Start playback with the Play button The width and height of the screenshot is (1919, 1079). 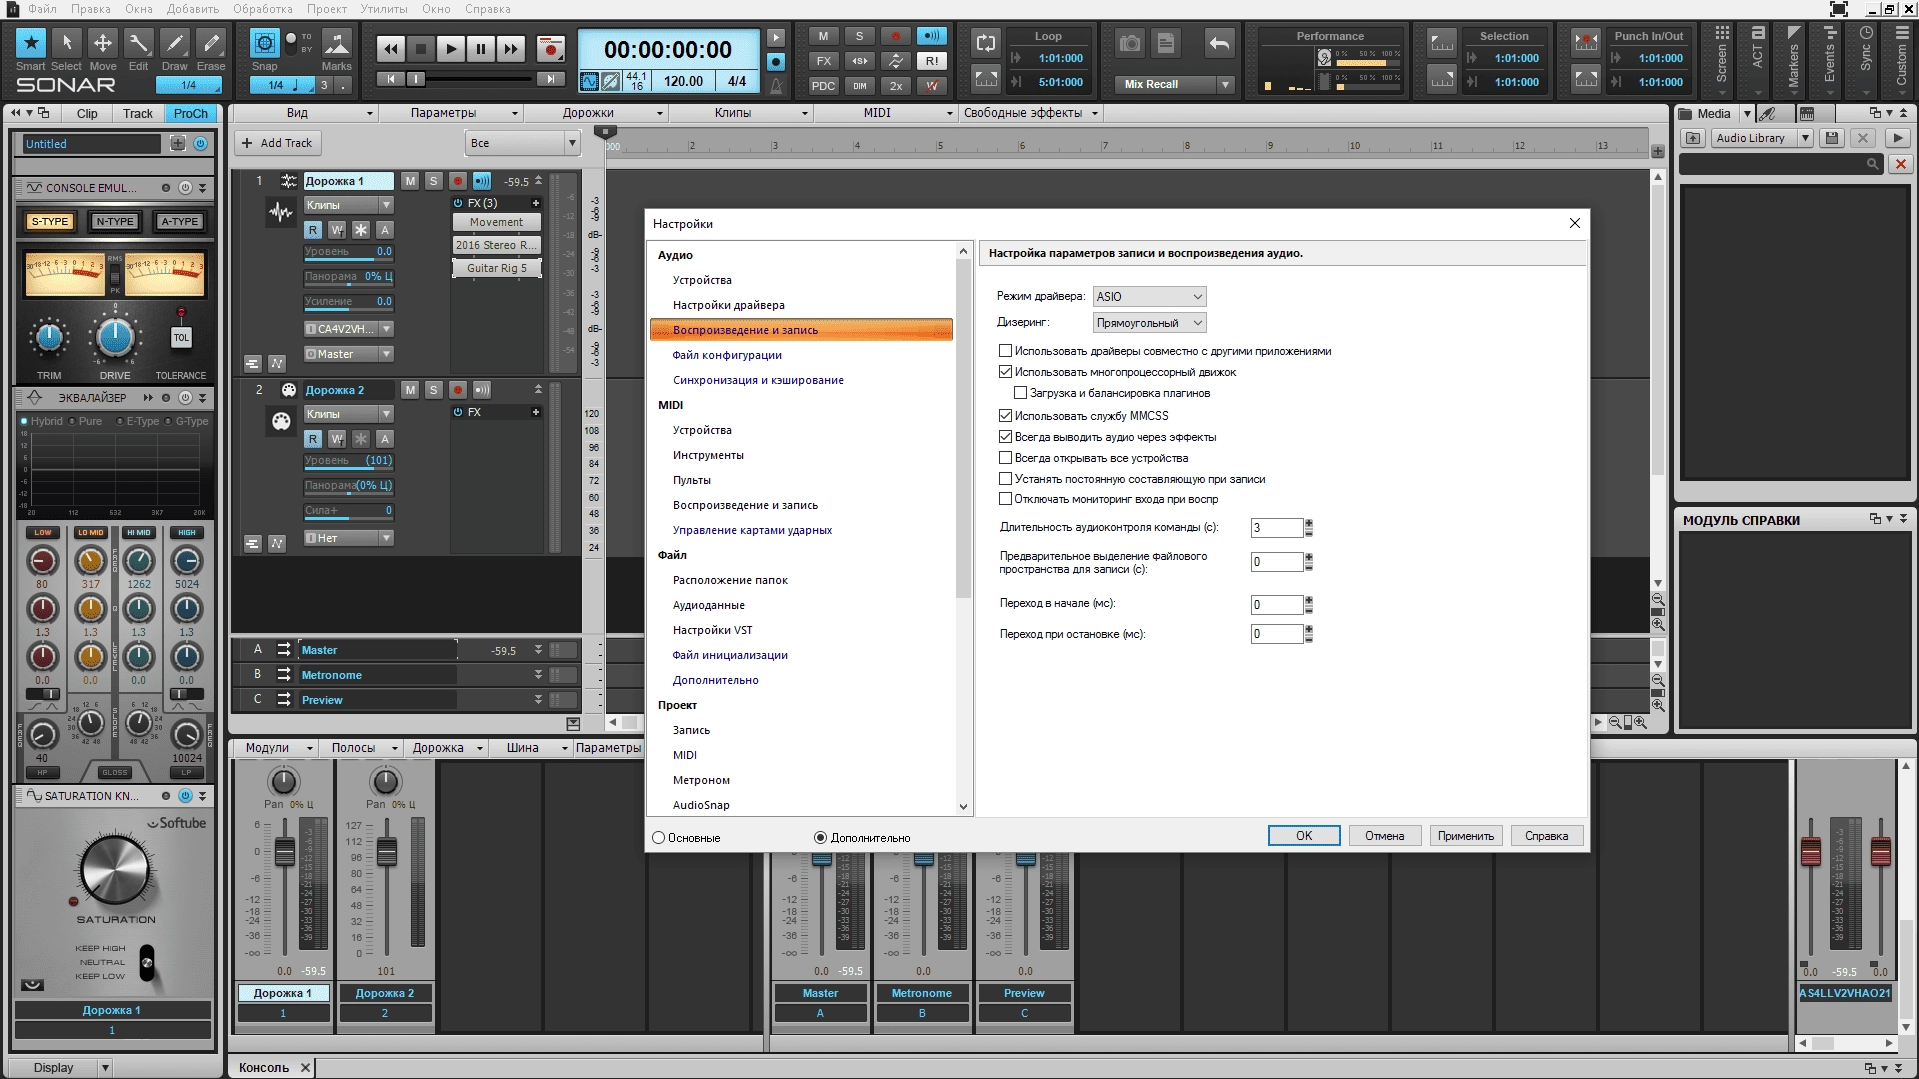[451, 48]
